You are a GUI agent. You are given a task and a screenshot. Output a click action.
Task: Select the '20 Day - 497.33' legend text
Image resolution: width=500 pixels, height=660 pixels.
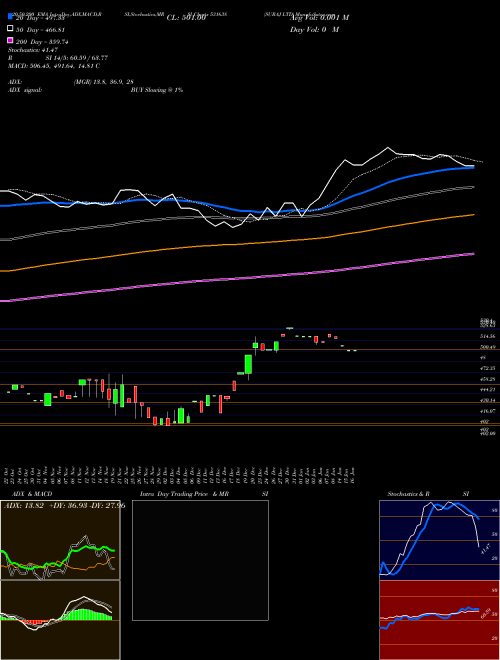click(40, 18)
